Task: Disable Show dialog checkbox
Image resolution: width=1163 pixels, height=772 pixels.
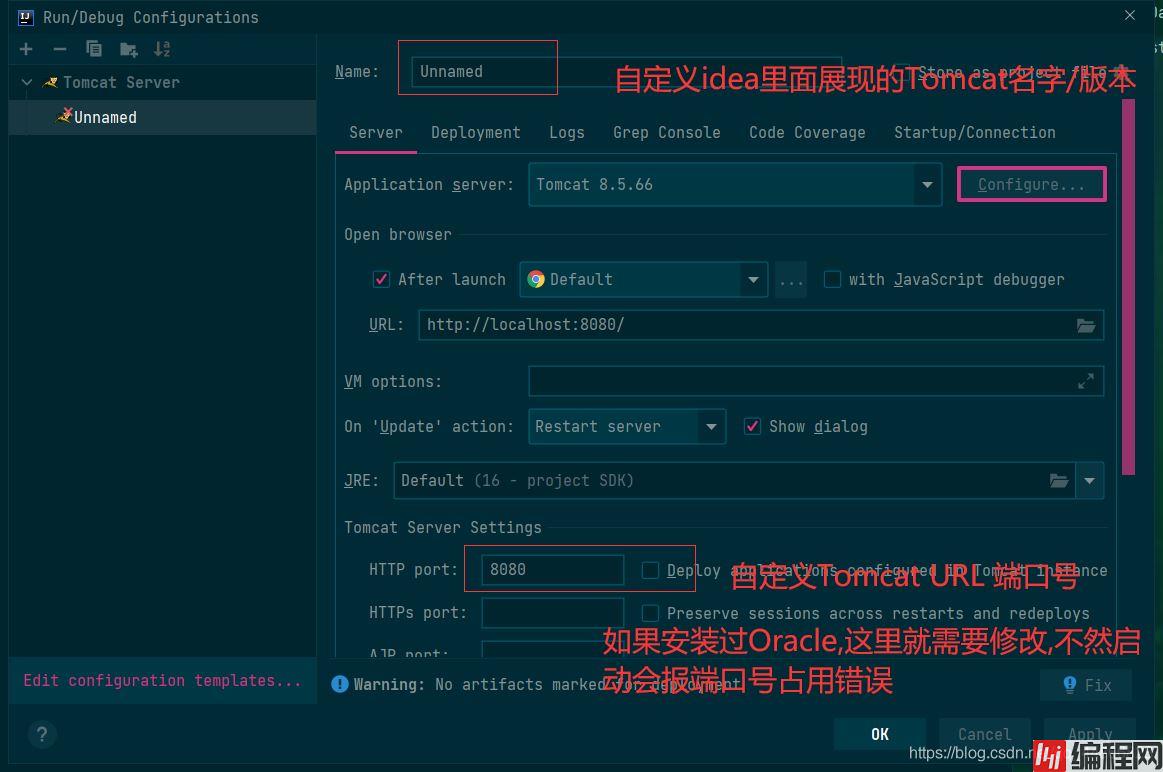Action: pos(752,426)
